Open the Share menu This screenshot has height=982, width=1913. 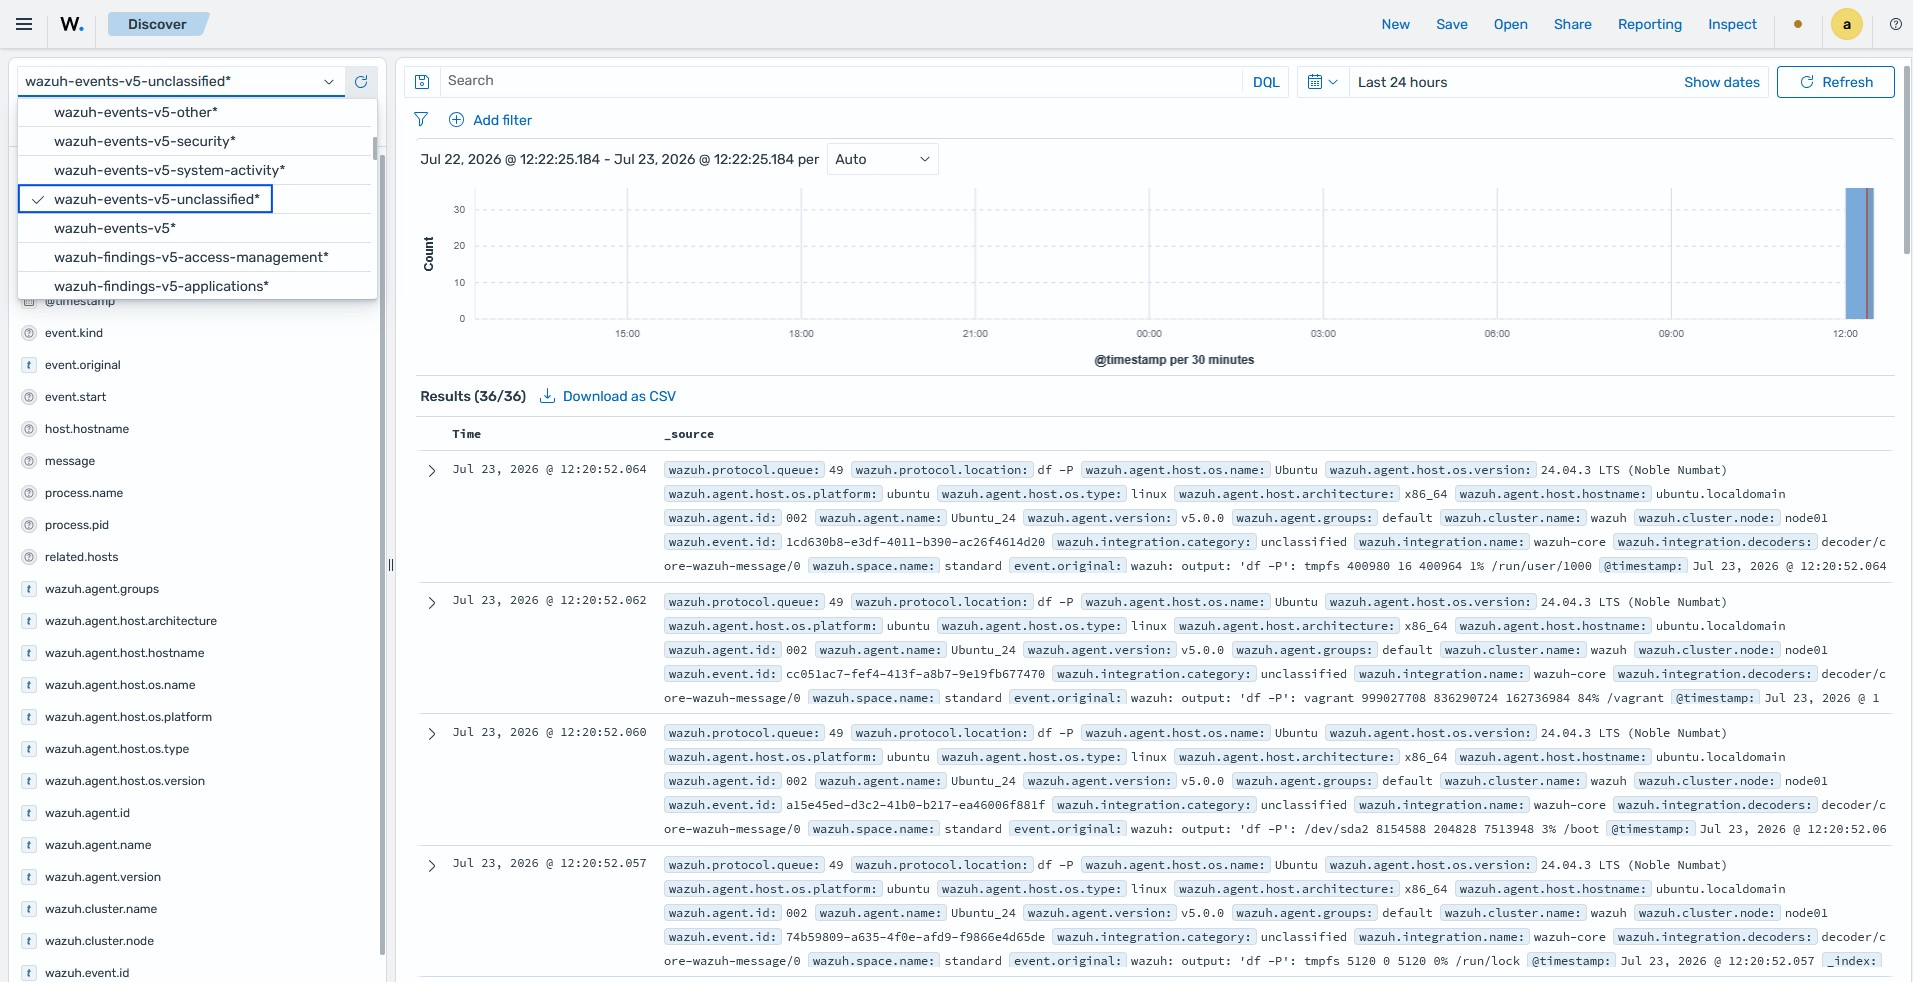coord(1572,24)
